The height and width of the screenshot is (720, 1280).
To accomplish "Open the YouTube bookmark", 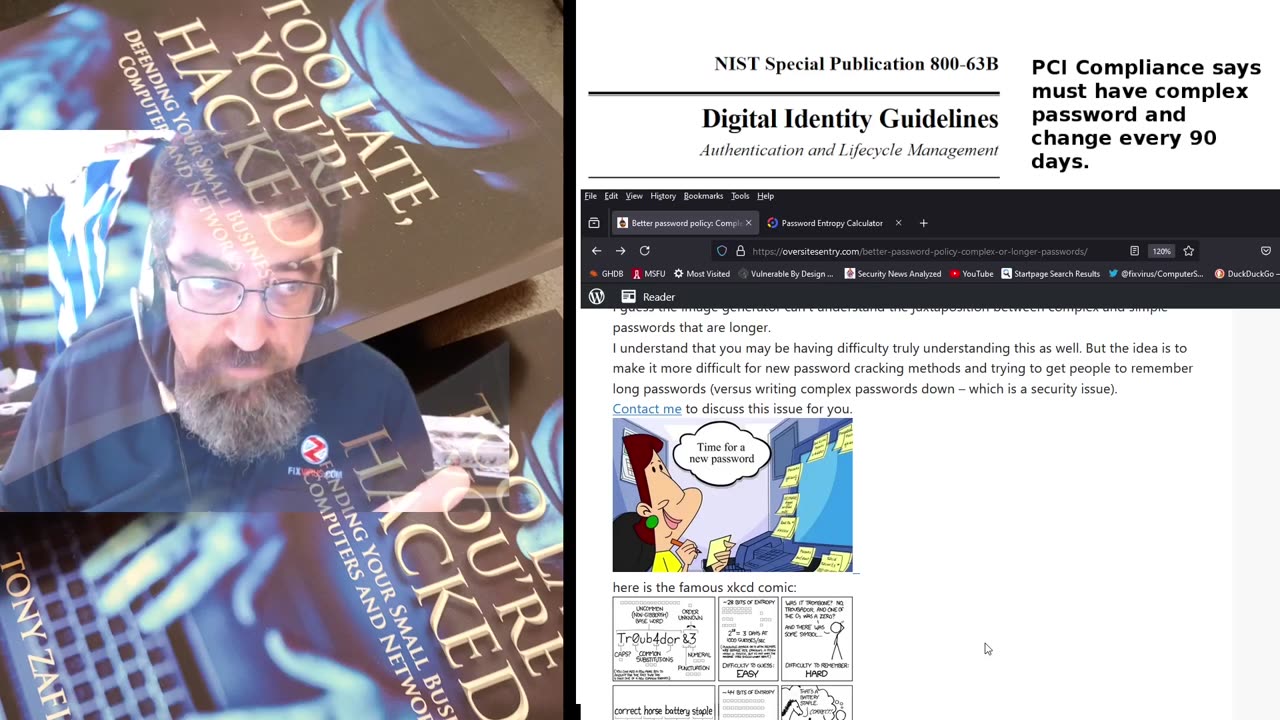I will [972, 274].
